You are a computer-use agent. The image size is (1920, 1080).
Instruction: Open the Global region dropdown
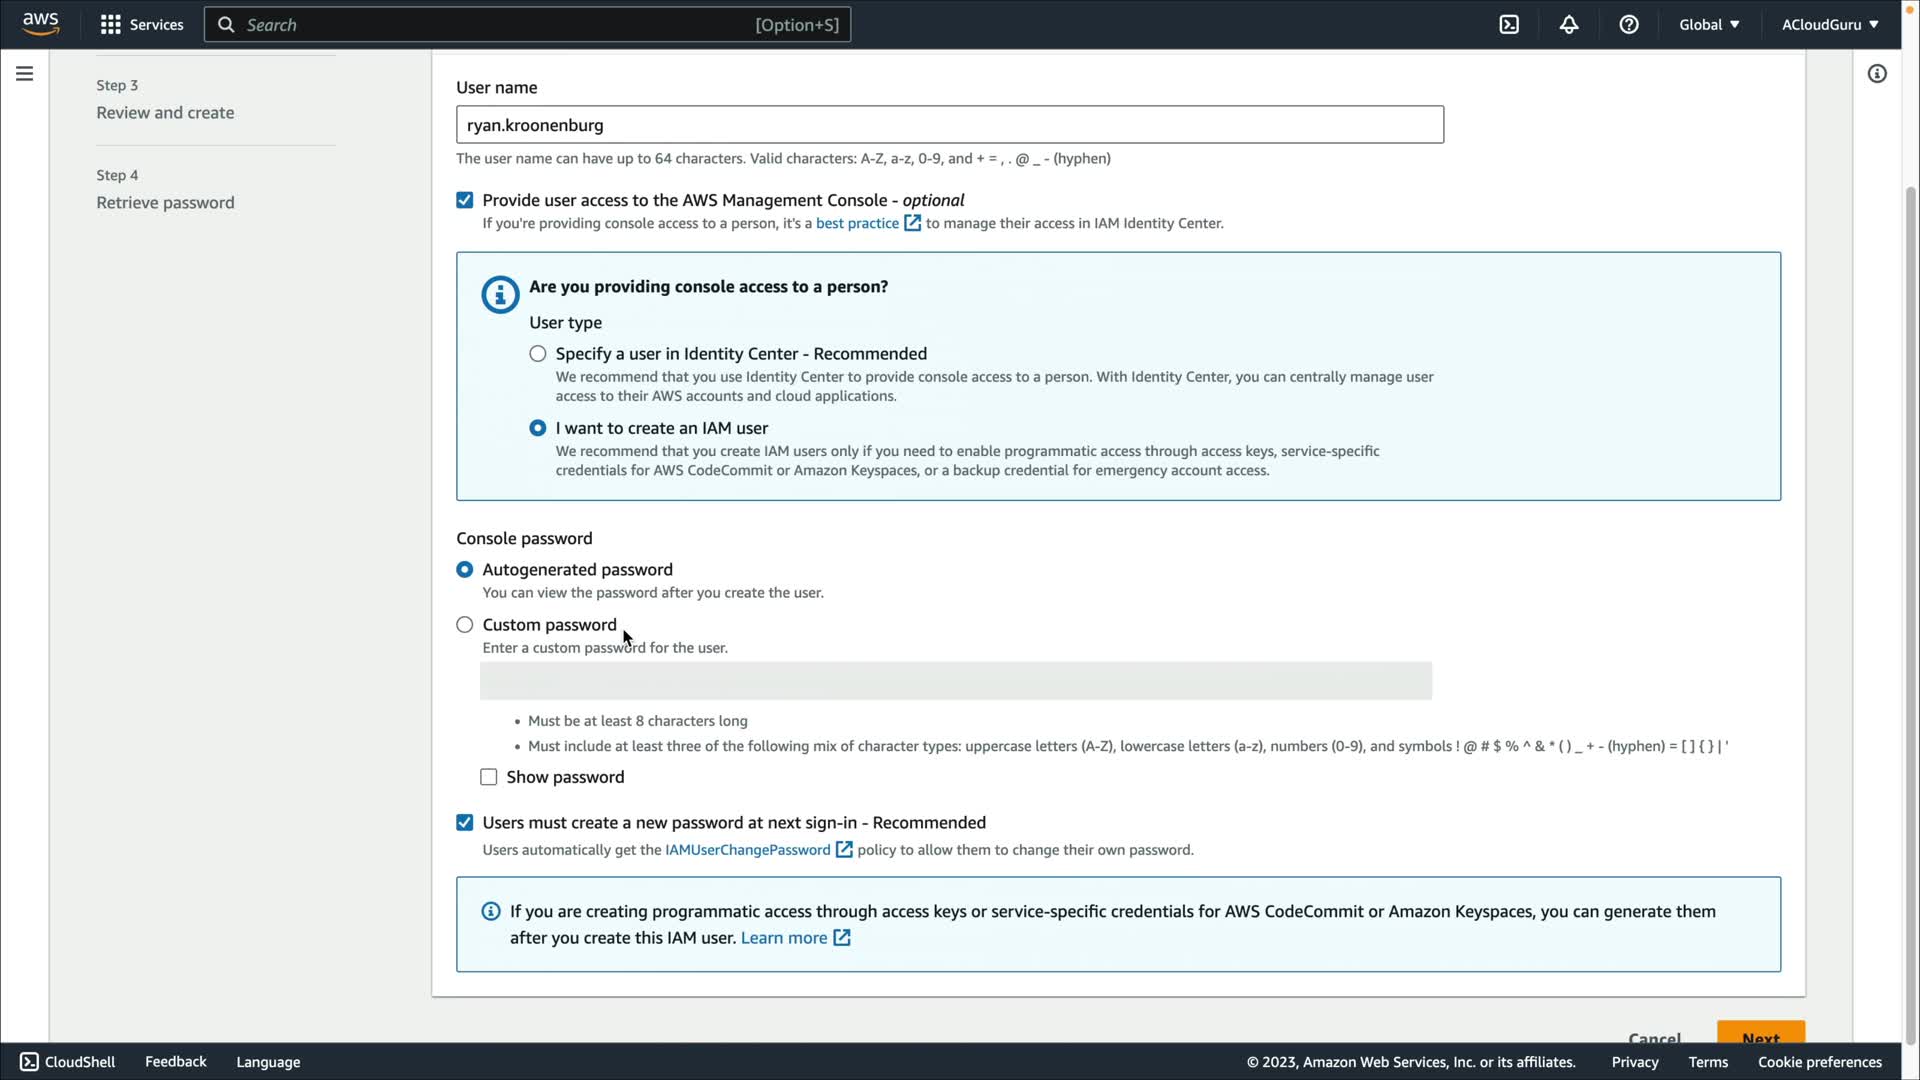tap(1708, 24)
